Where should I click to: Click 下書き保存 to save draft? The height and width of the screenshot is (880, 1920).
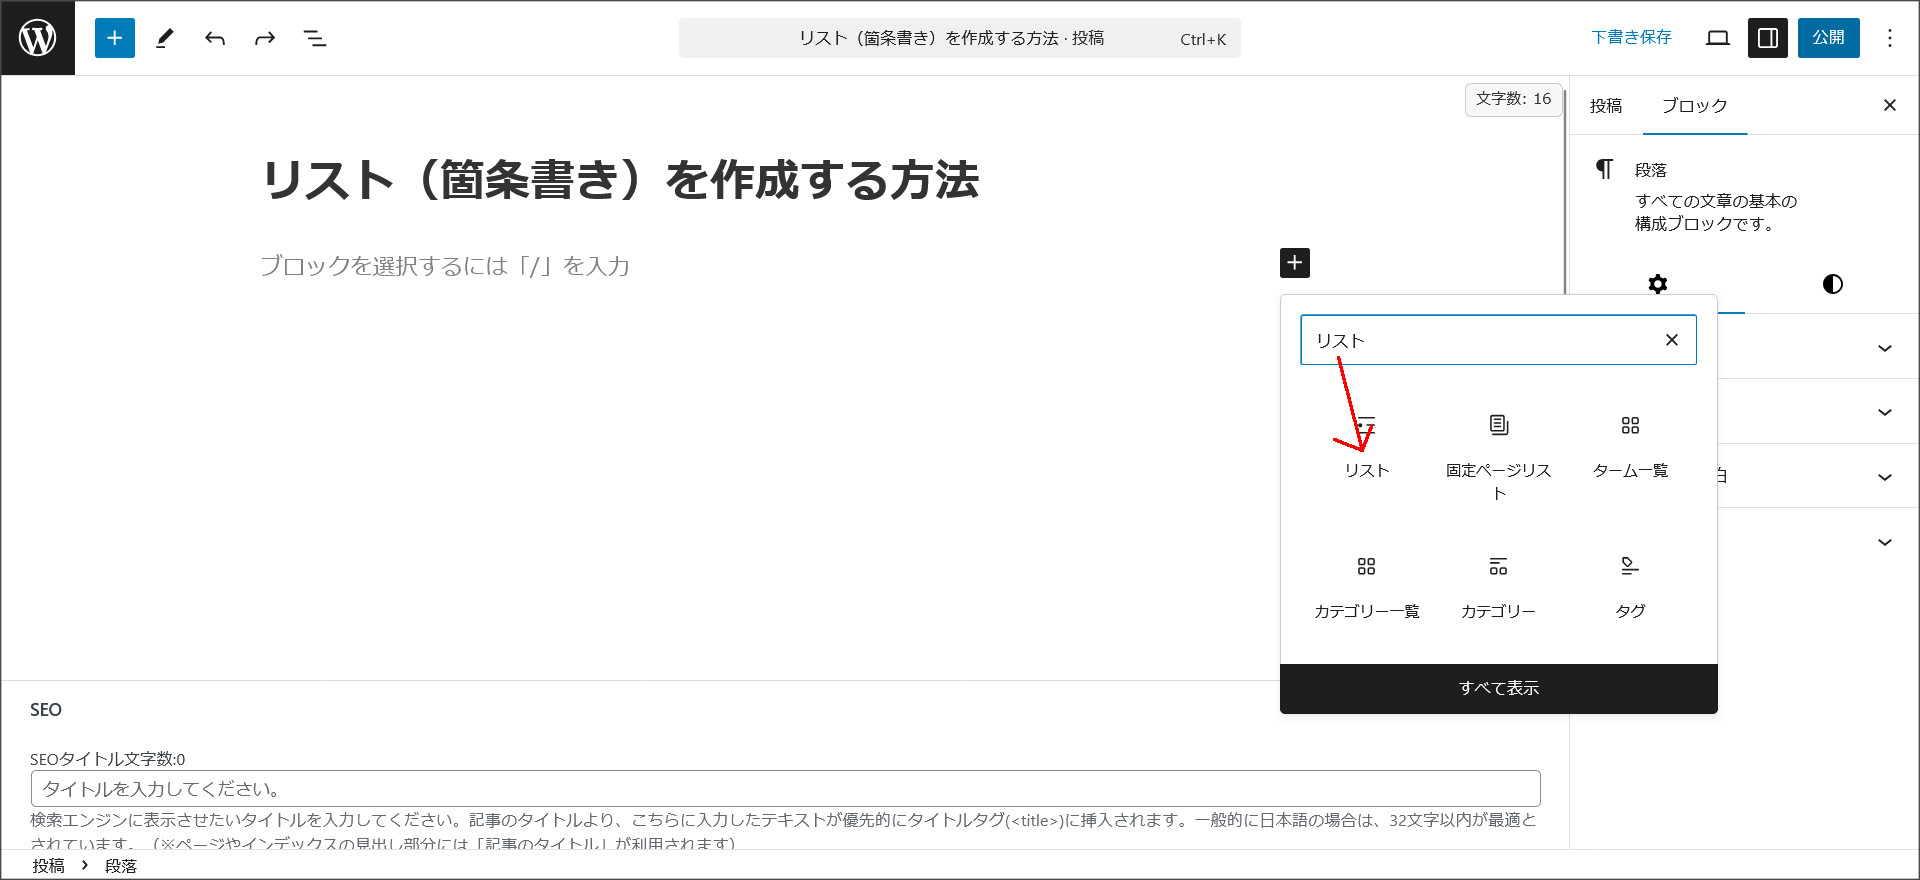coord(1631,38)
